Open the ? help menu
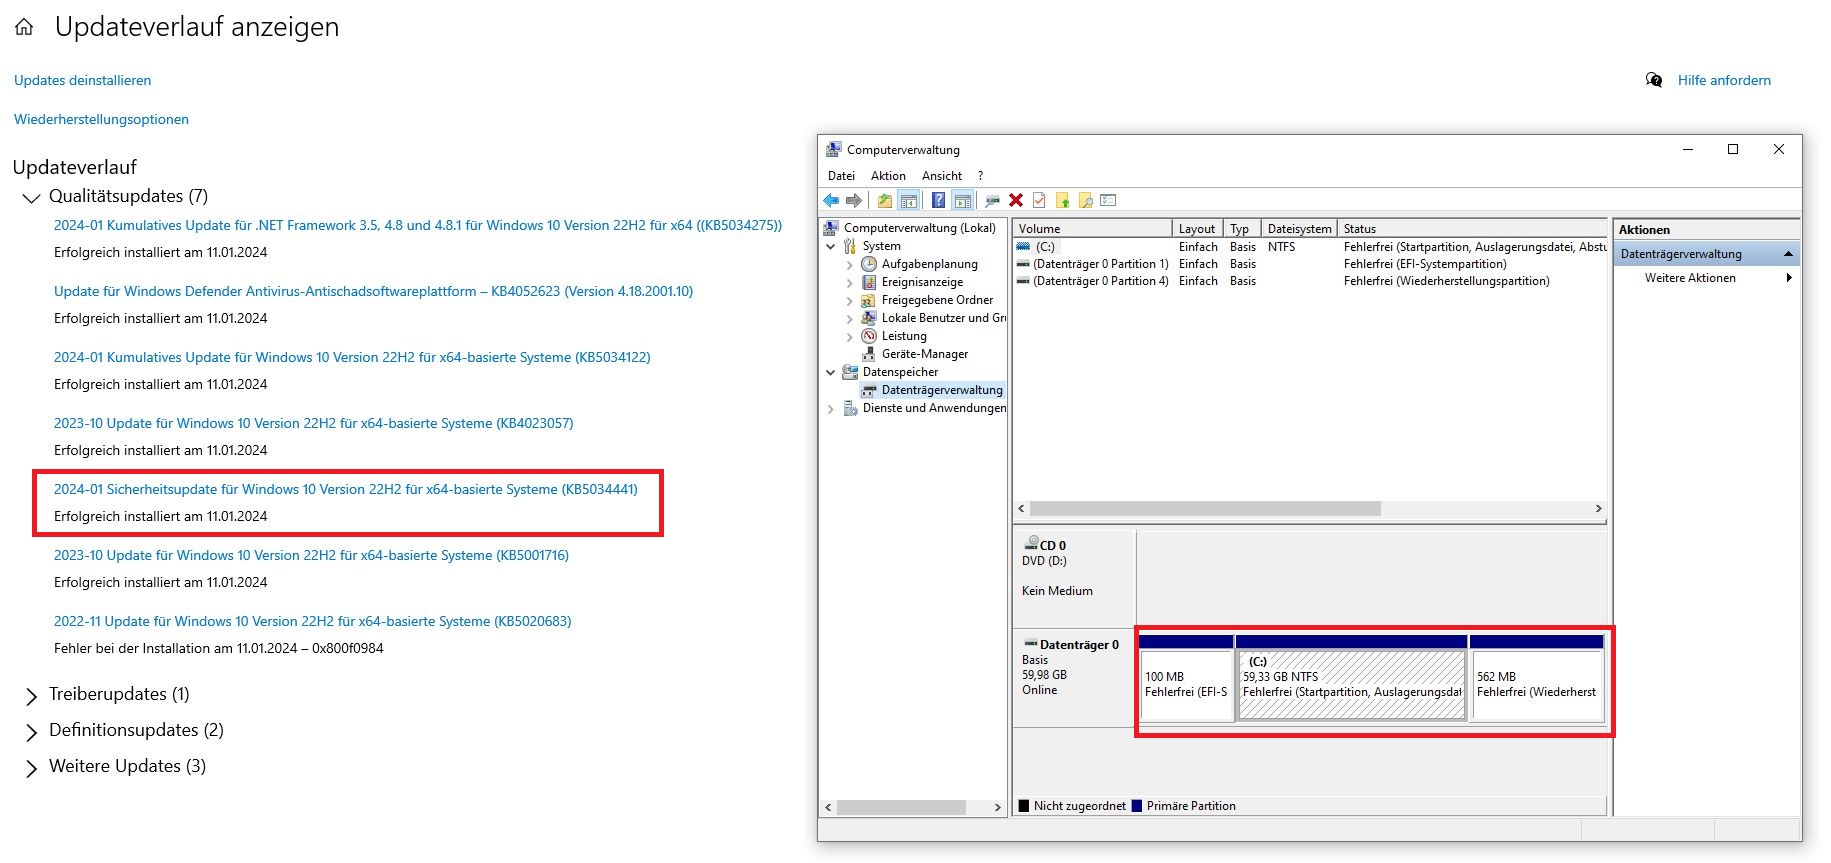1831x863 pixels. (x=980, y=176)
